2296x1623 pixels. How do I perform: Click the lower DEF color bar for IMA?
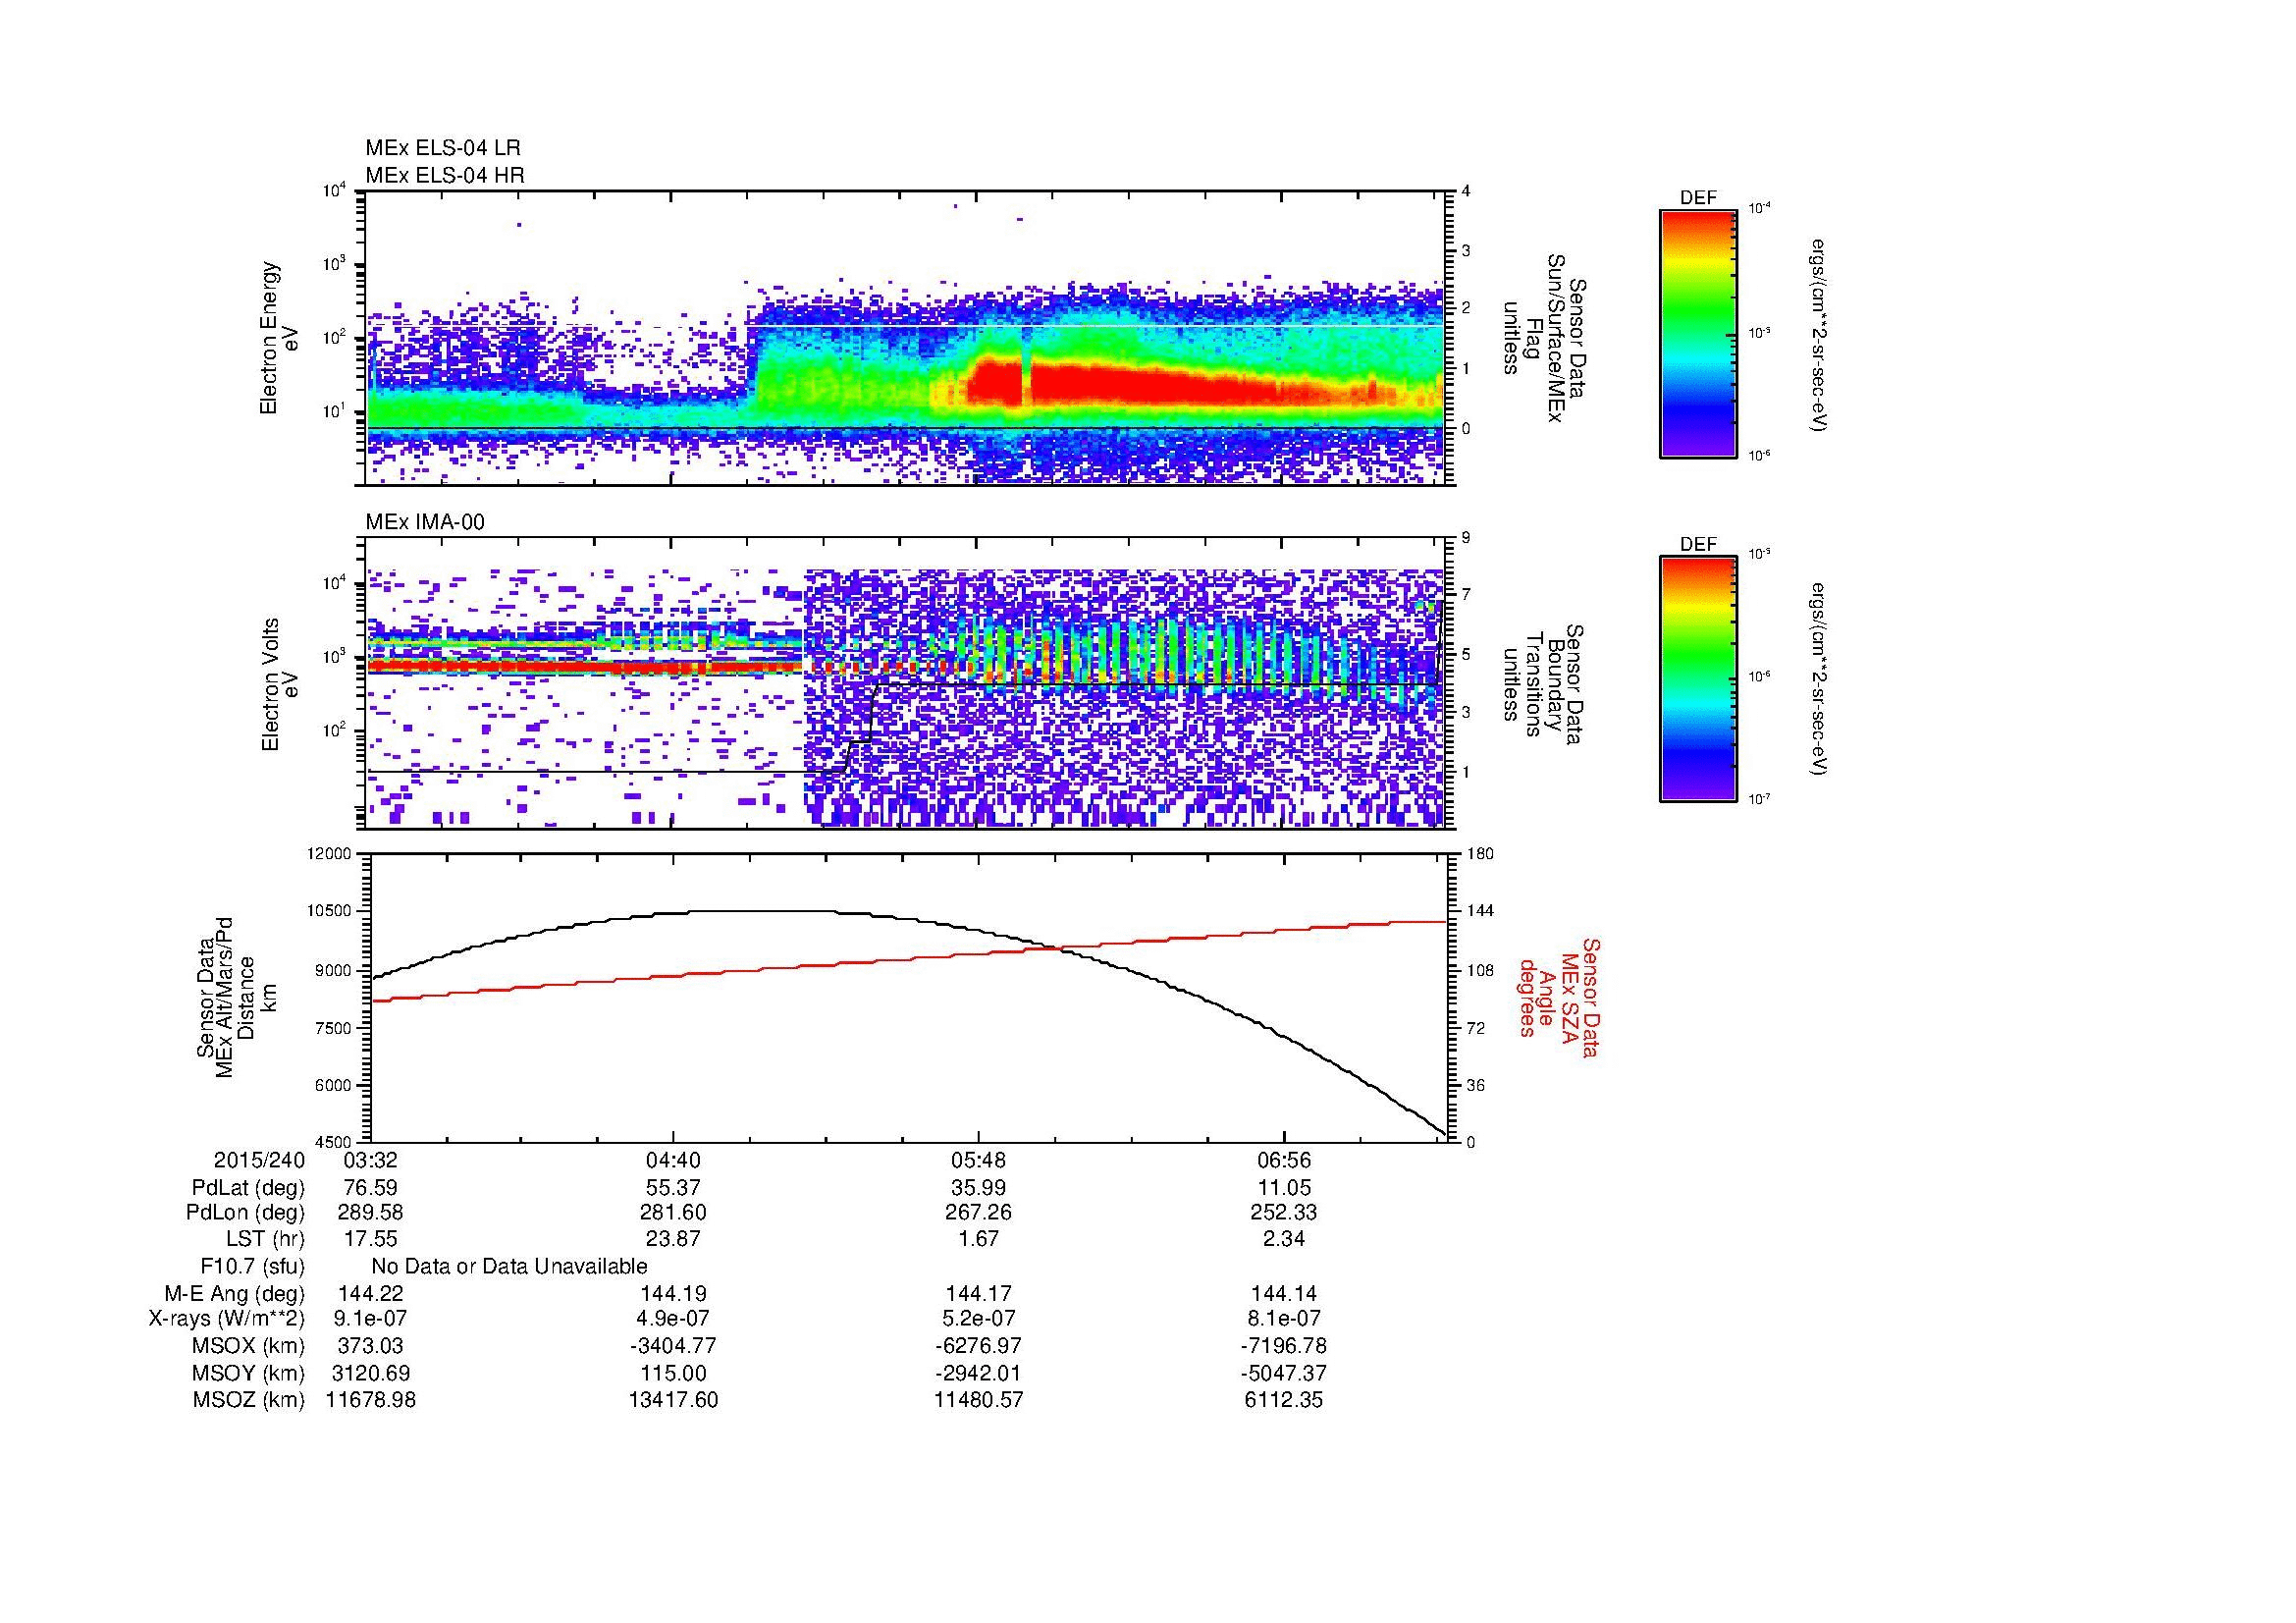tap(1697, 679)
